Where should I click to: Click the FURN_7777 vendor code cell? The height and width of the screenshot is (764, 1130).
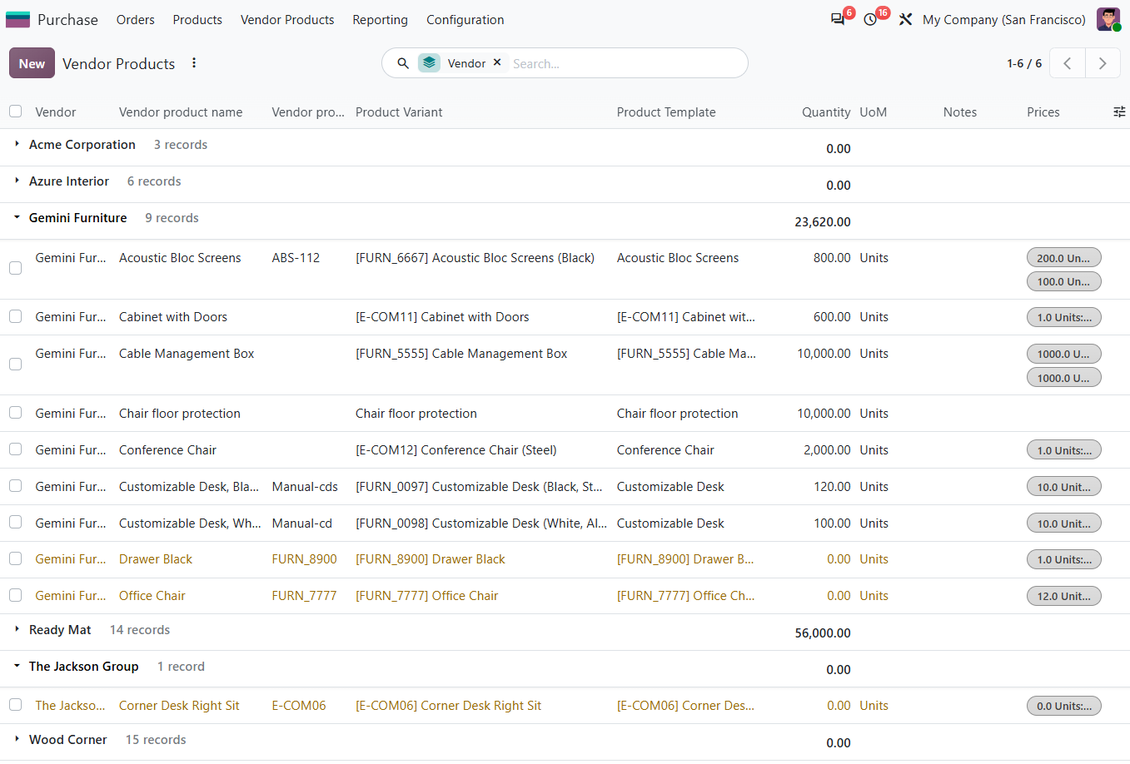point(304,596)
